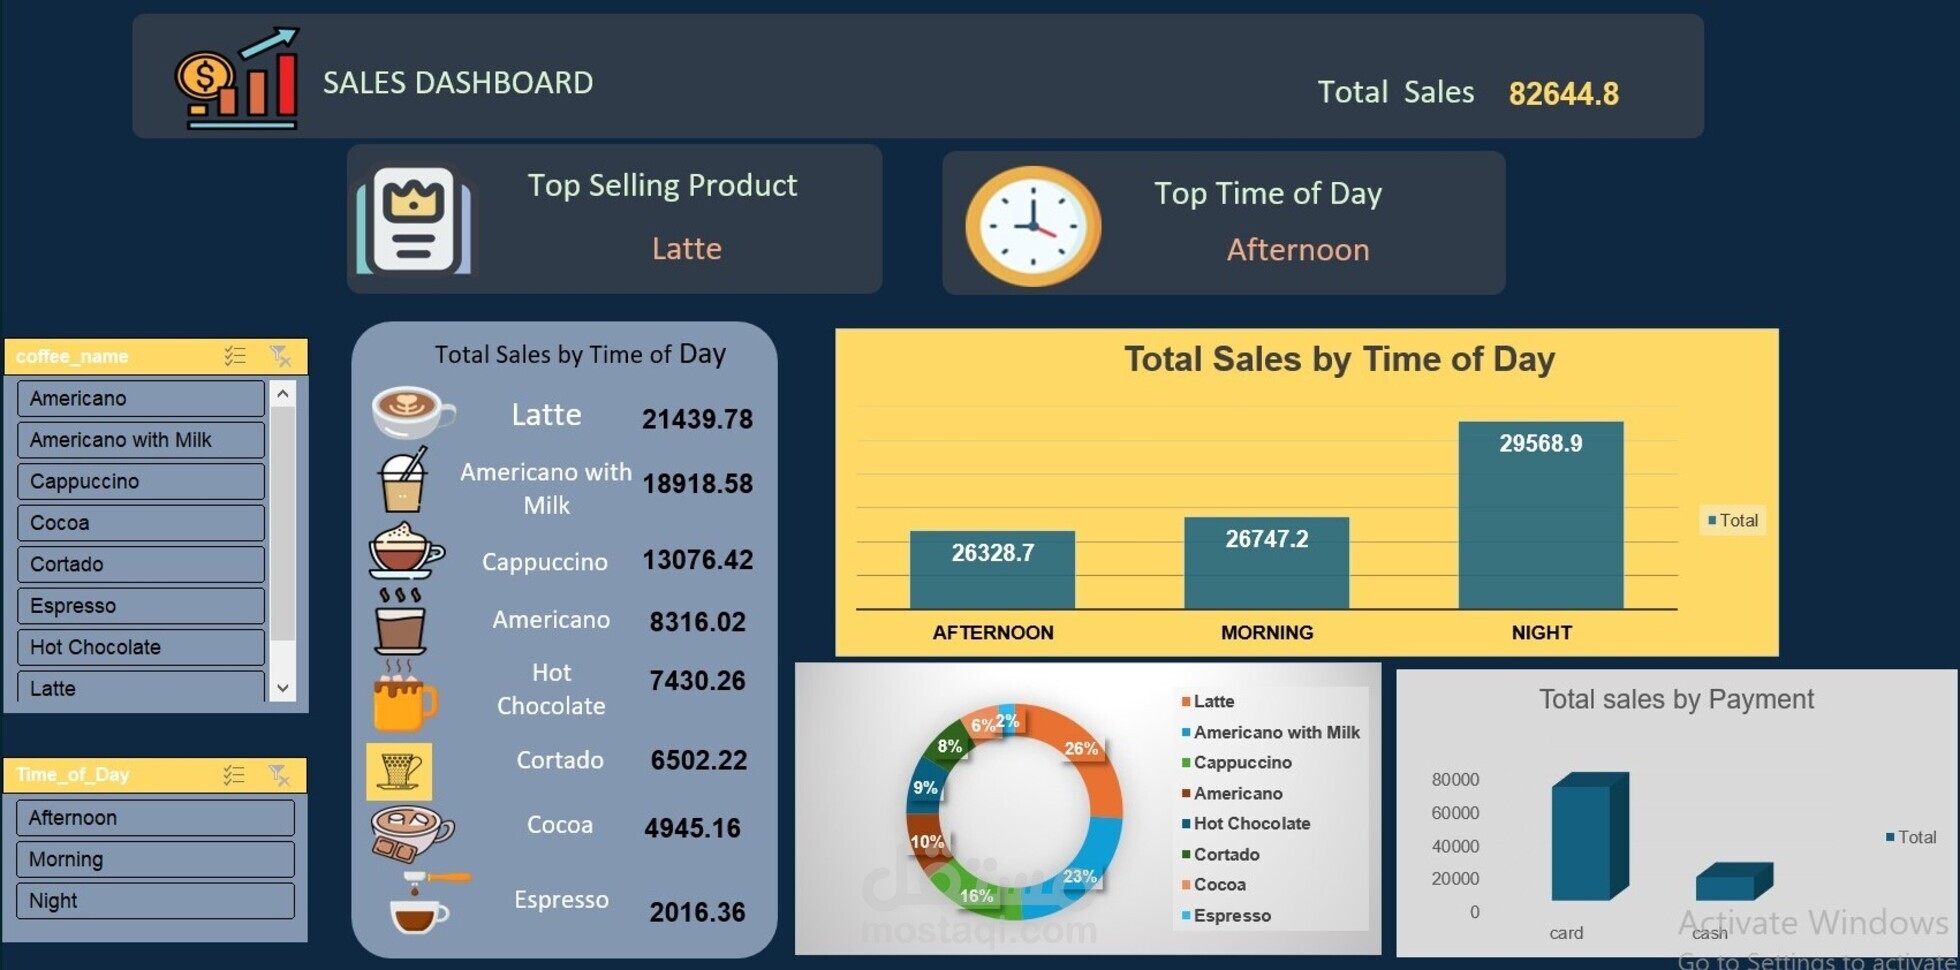Click the highlighted Cortado filter icon
The height and width of the screenshot is (970, 1960).
(x=399, y=772)
